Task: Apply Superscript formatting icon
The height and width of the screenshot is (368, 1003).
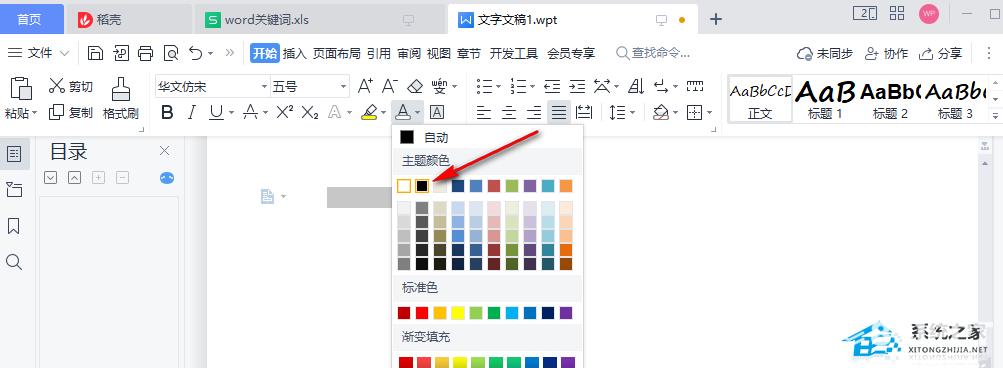Action: point(285,113)
